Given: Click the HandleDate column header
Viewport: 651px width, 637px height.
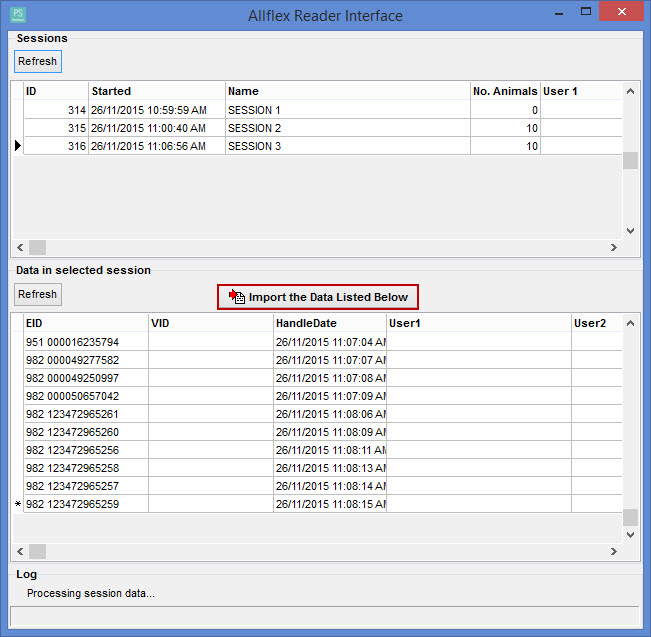Looking at the screenshot, I should [330, 323].
